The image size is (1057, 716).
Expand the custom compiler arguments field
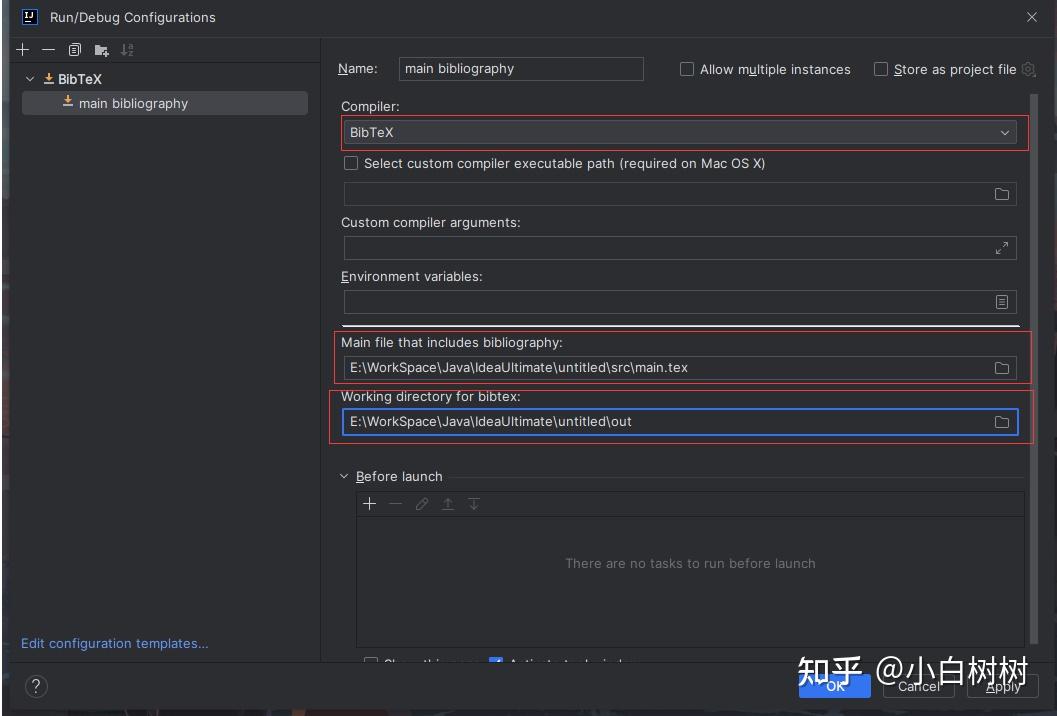1002,248
